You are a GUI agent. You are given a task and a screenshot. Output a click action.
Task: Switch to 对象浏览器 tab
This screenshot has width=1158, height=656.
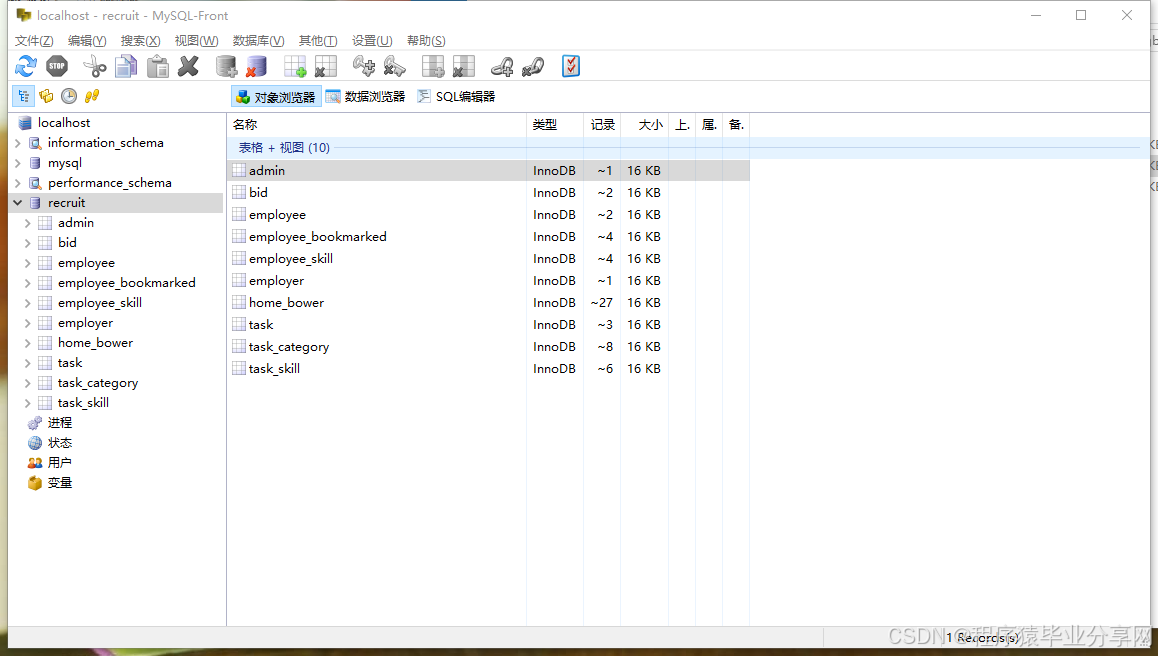[276, 97]
